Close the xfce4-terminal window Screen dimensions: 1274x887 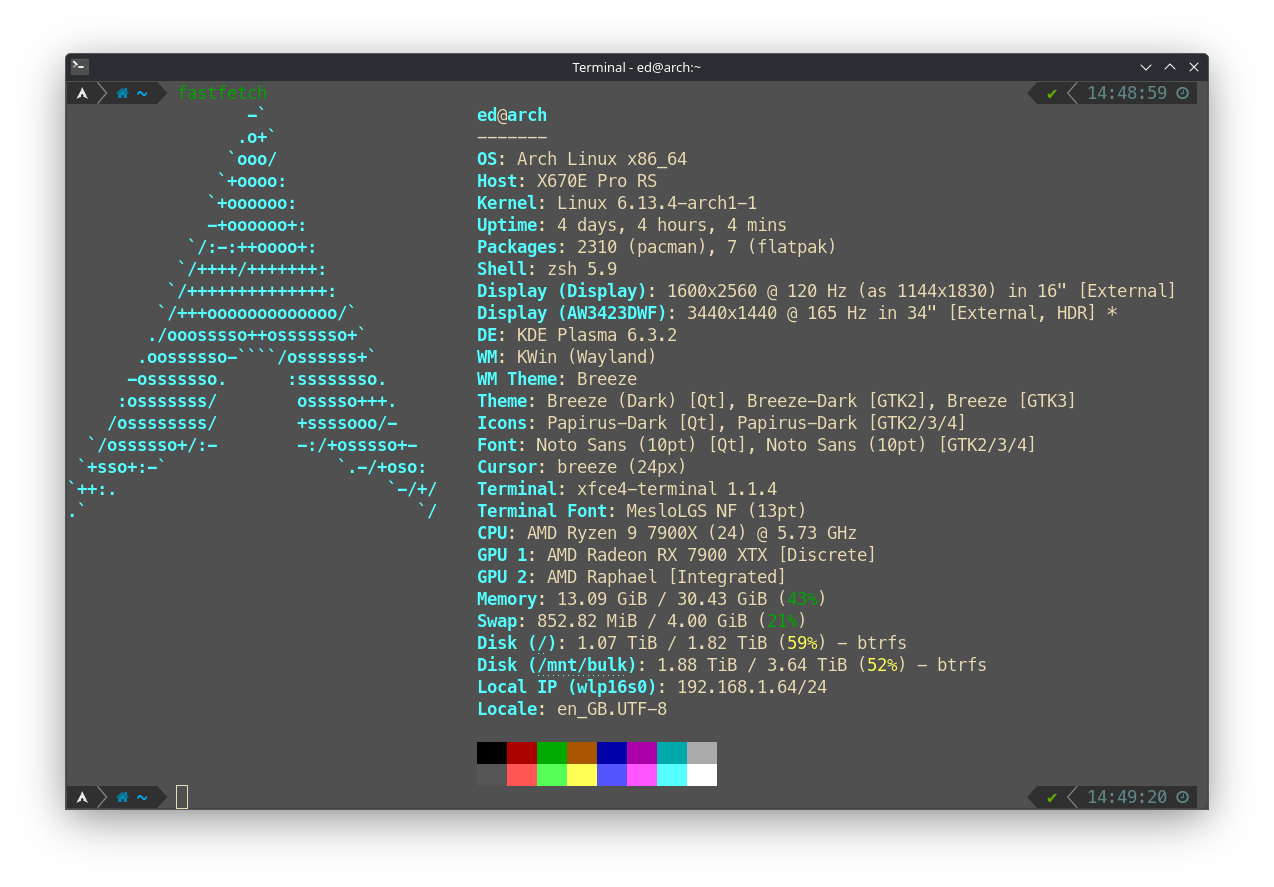1194,67
